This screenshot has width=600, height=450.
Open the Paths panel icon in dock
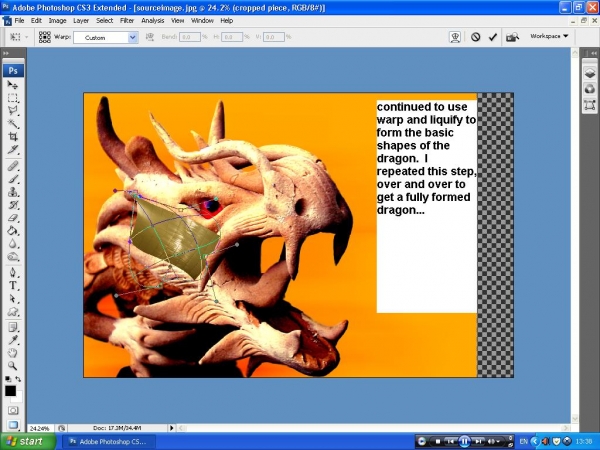[x=590, y=104]
